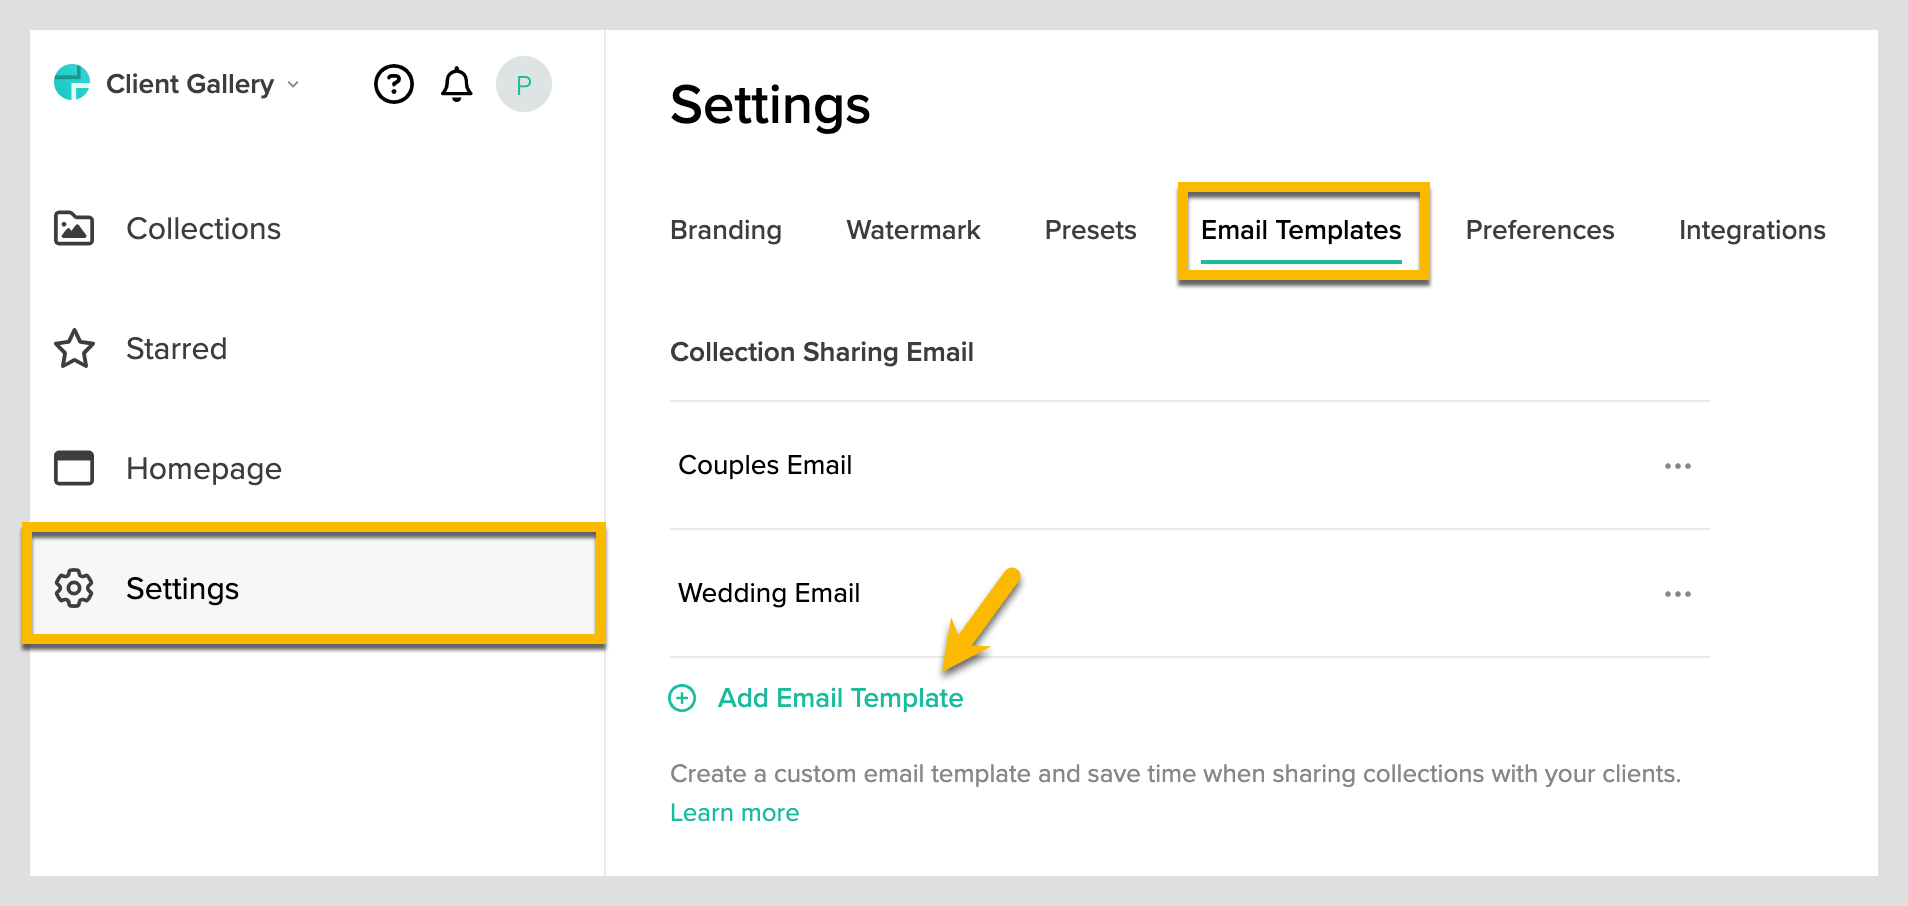Click the Settings gear icon
This screenshot has height=906, width=1908.
point(74,589)
